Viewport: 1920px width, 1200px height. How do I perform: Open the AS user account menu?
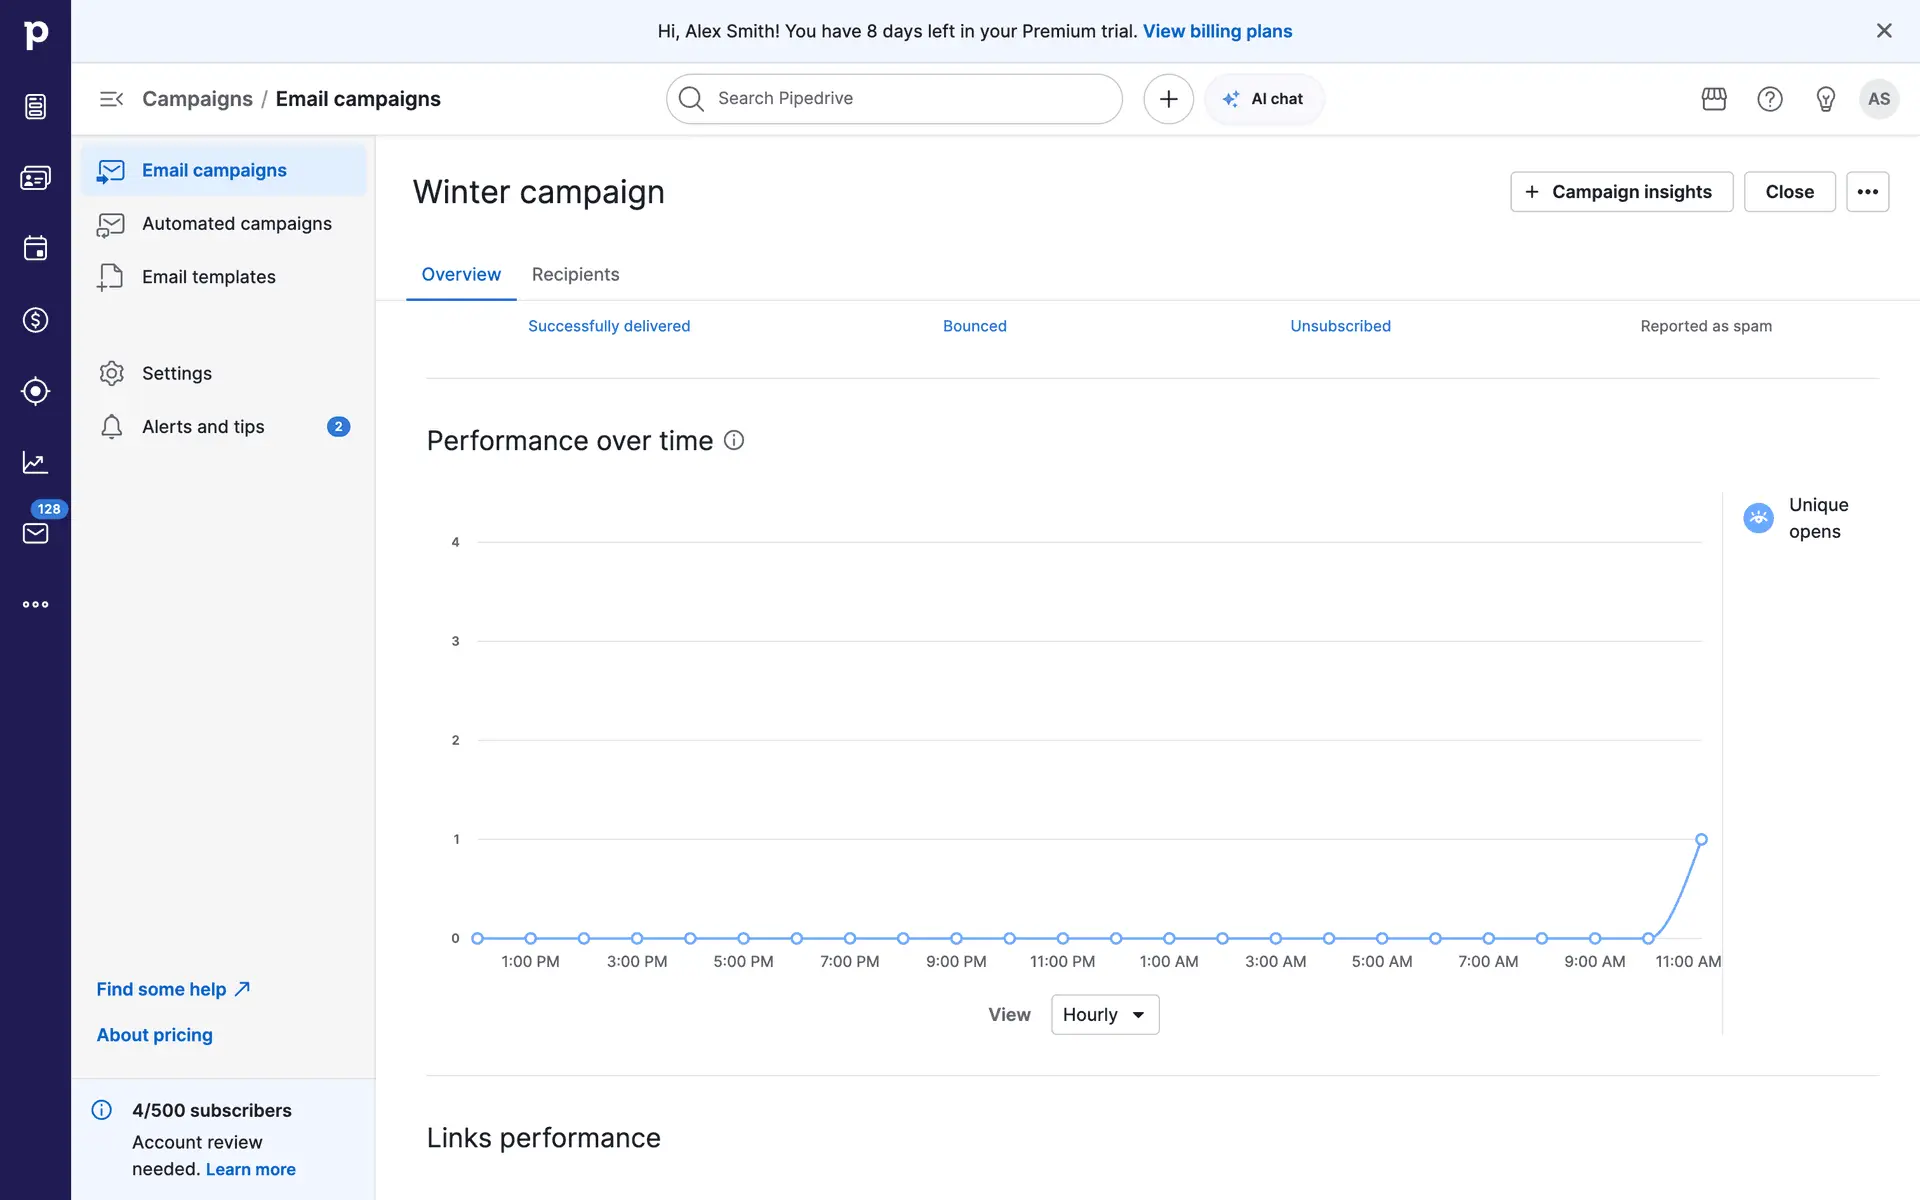(x=1879, y=99)
